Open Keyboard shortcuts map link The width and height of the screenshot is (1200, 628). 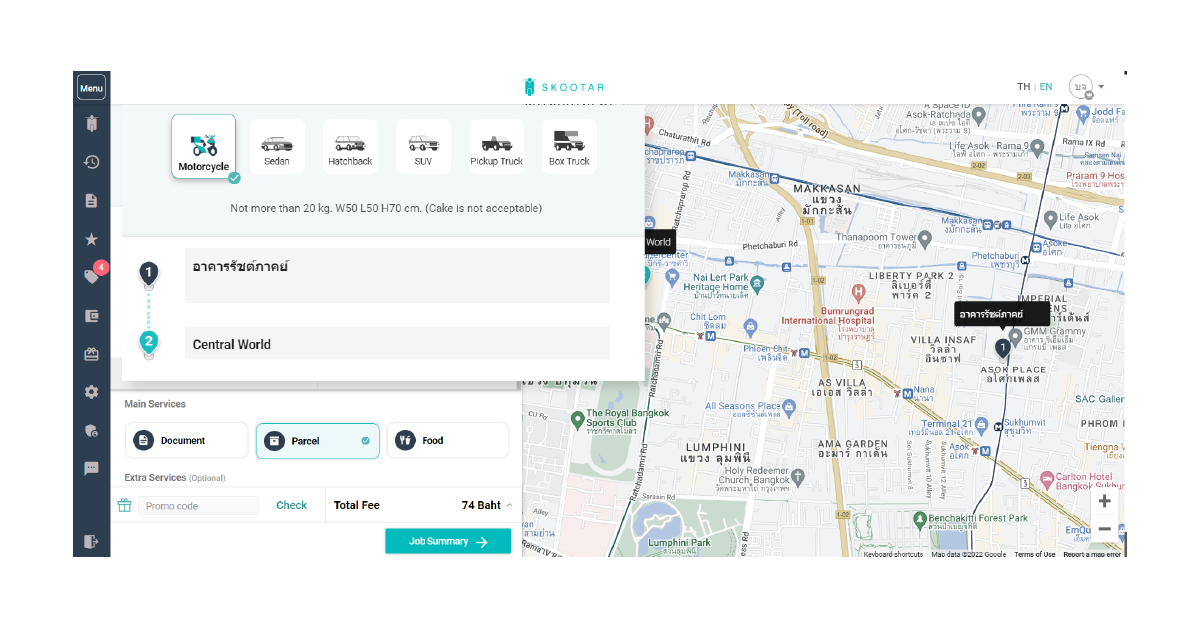pyautogui.click(x=893, y=554)
